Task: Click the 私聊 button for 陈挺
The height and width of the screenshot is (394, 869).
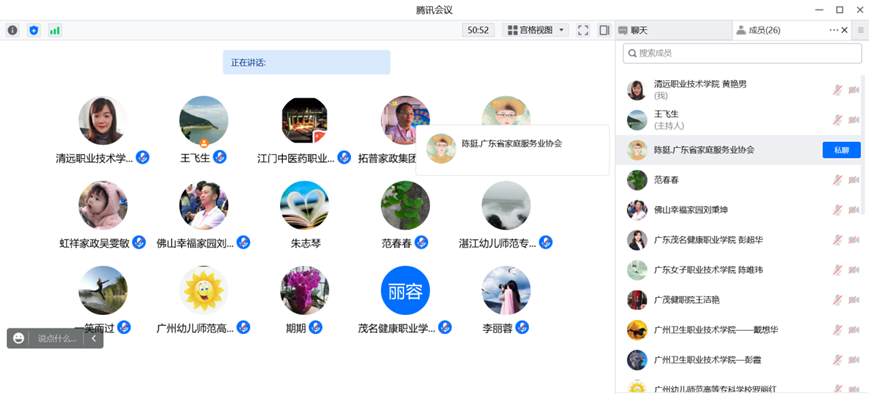Action: (x=841, y=150)
